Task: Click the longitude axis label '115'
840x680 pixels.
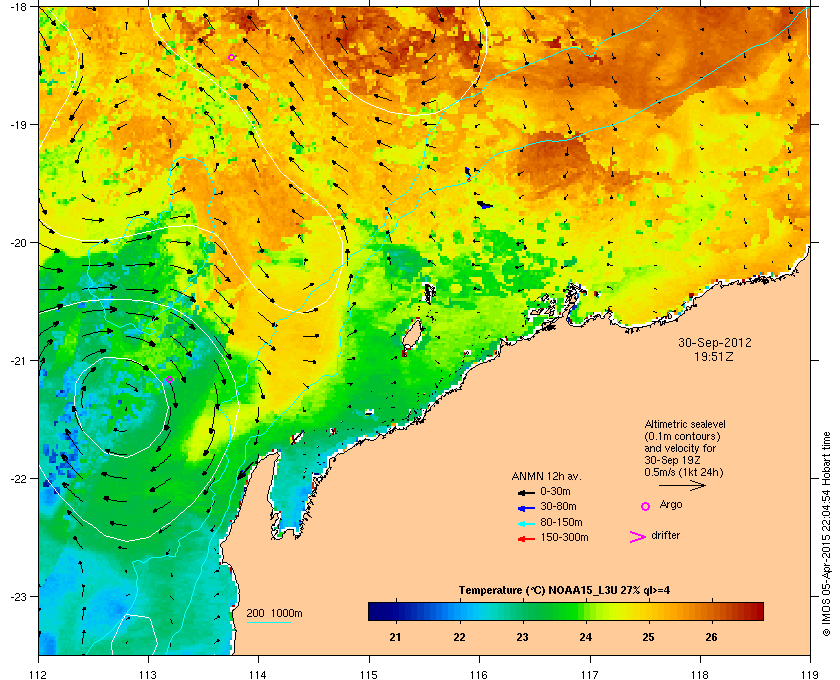Action: (369, 675)
